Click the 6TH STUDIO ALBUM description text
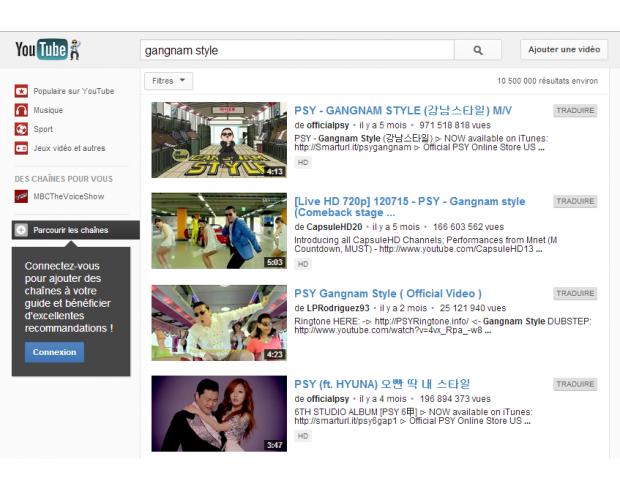The image size is (620, 490). (413, 416)
